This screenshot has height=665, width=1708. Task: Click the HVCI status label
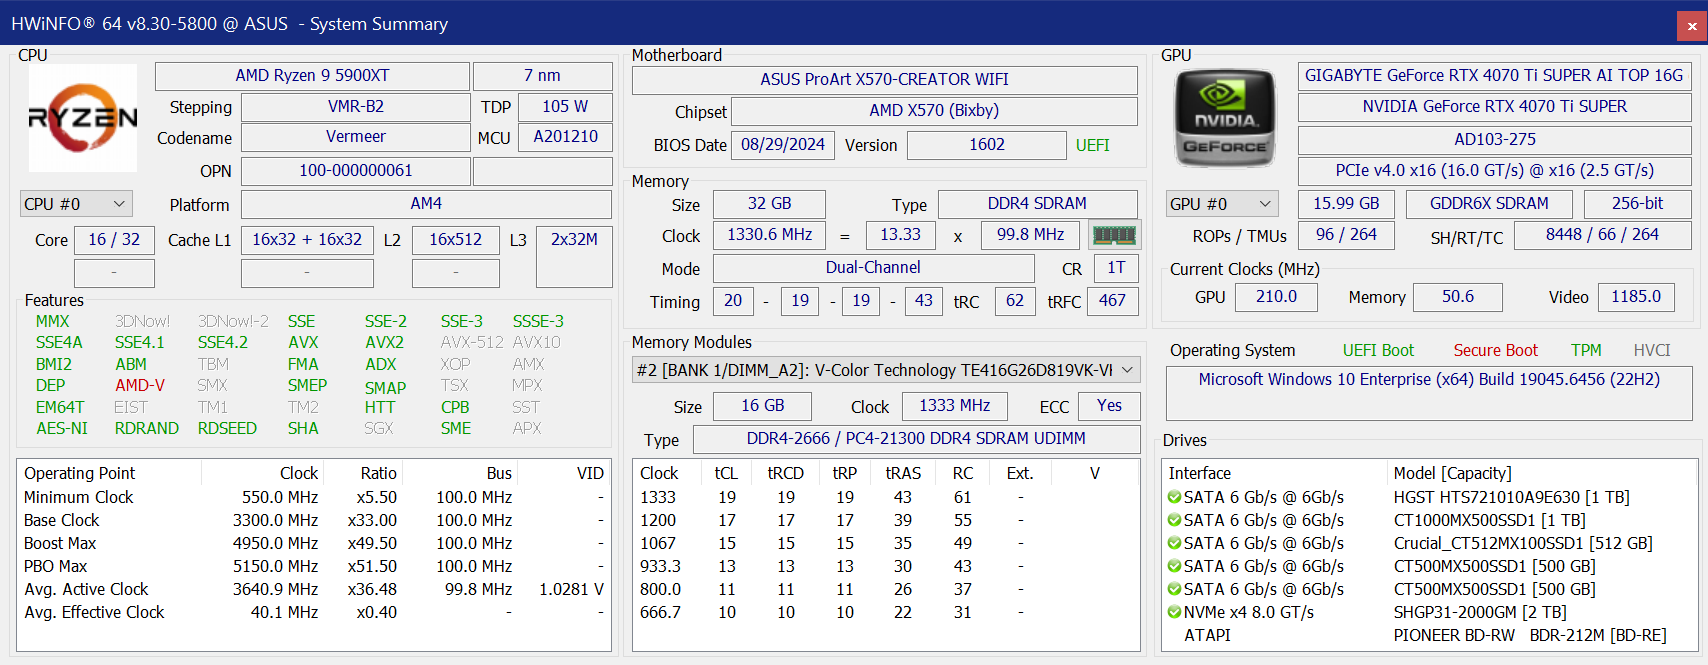click(x=1652, y=351)
